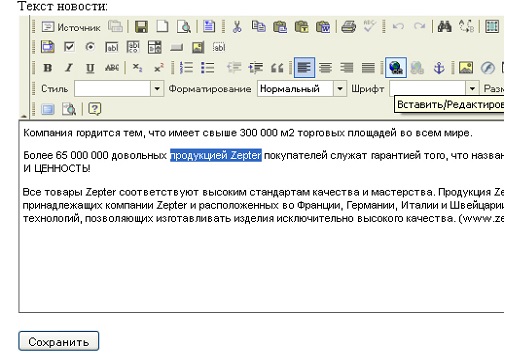Screen dimensions: 505x361
Task: Copy the selected text
Action: [259, 27]
